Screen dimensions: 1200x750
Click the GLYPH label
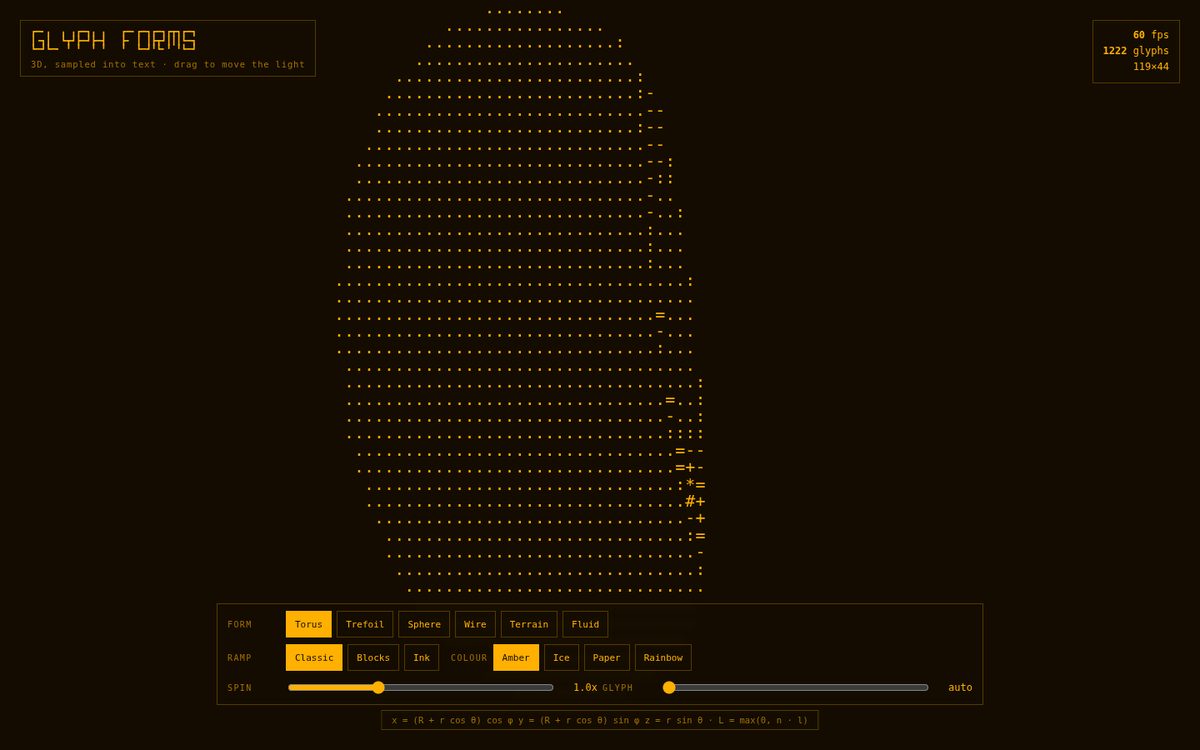point(618,687)
